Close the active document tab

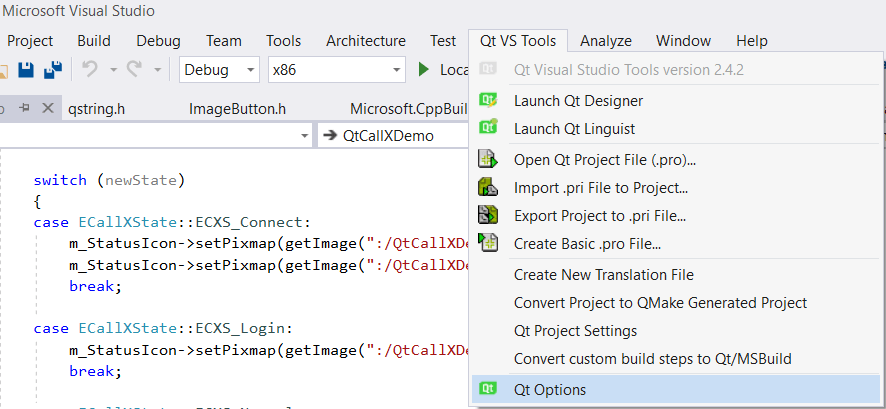pyautogui.click(x=48, y=108)
